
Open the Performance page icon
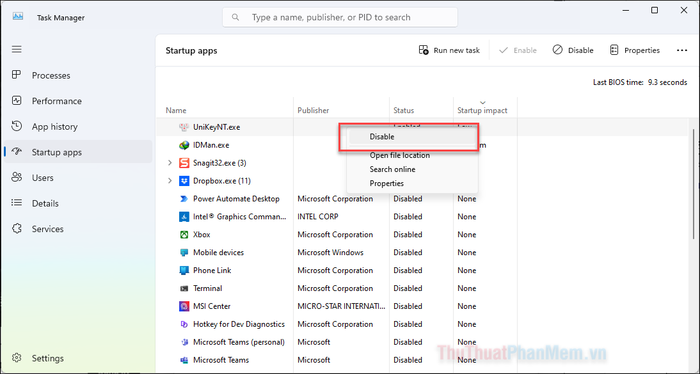coord(17,100)
